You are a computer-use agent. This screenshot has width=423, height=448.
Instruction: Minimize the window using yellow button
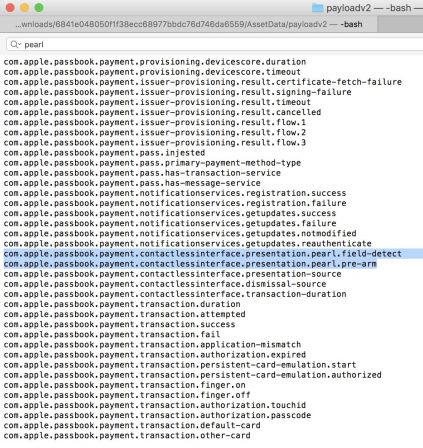point(25,8)
